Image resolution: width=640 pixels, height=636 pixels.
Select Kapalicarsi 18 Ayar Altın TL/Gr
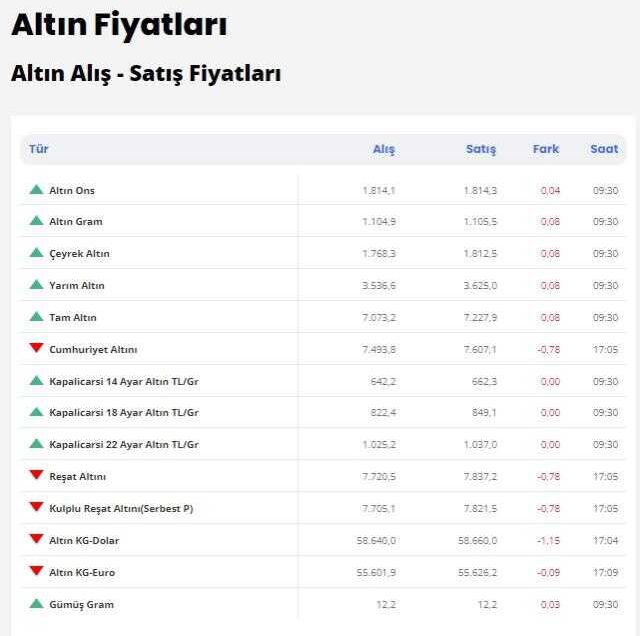[124, 412]
